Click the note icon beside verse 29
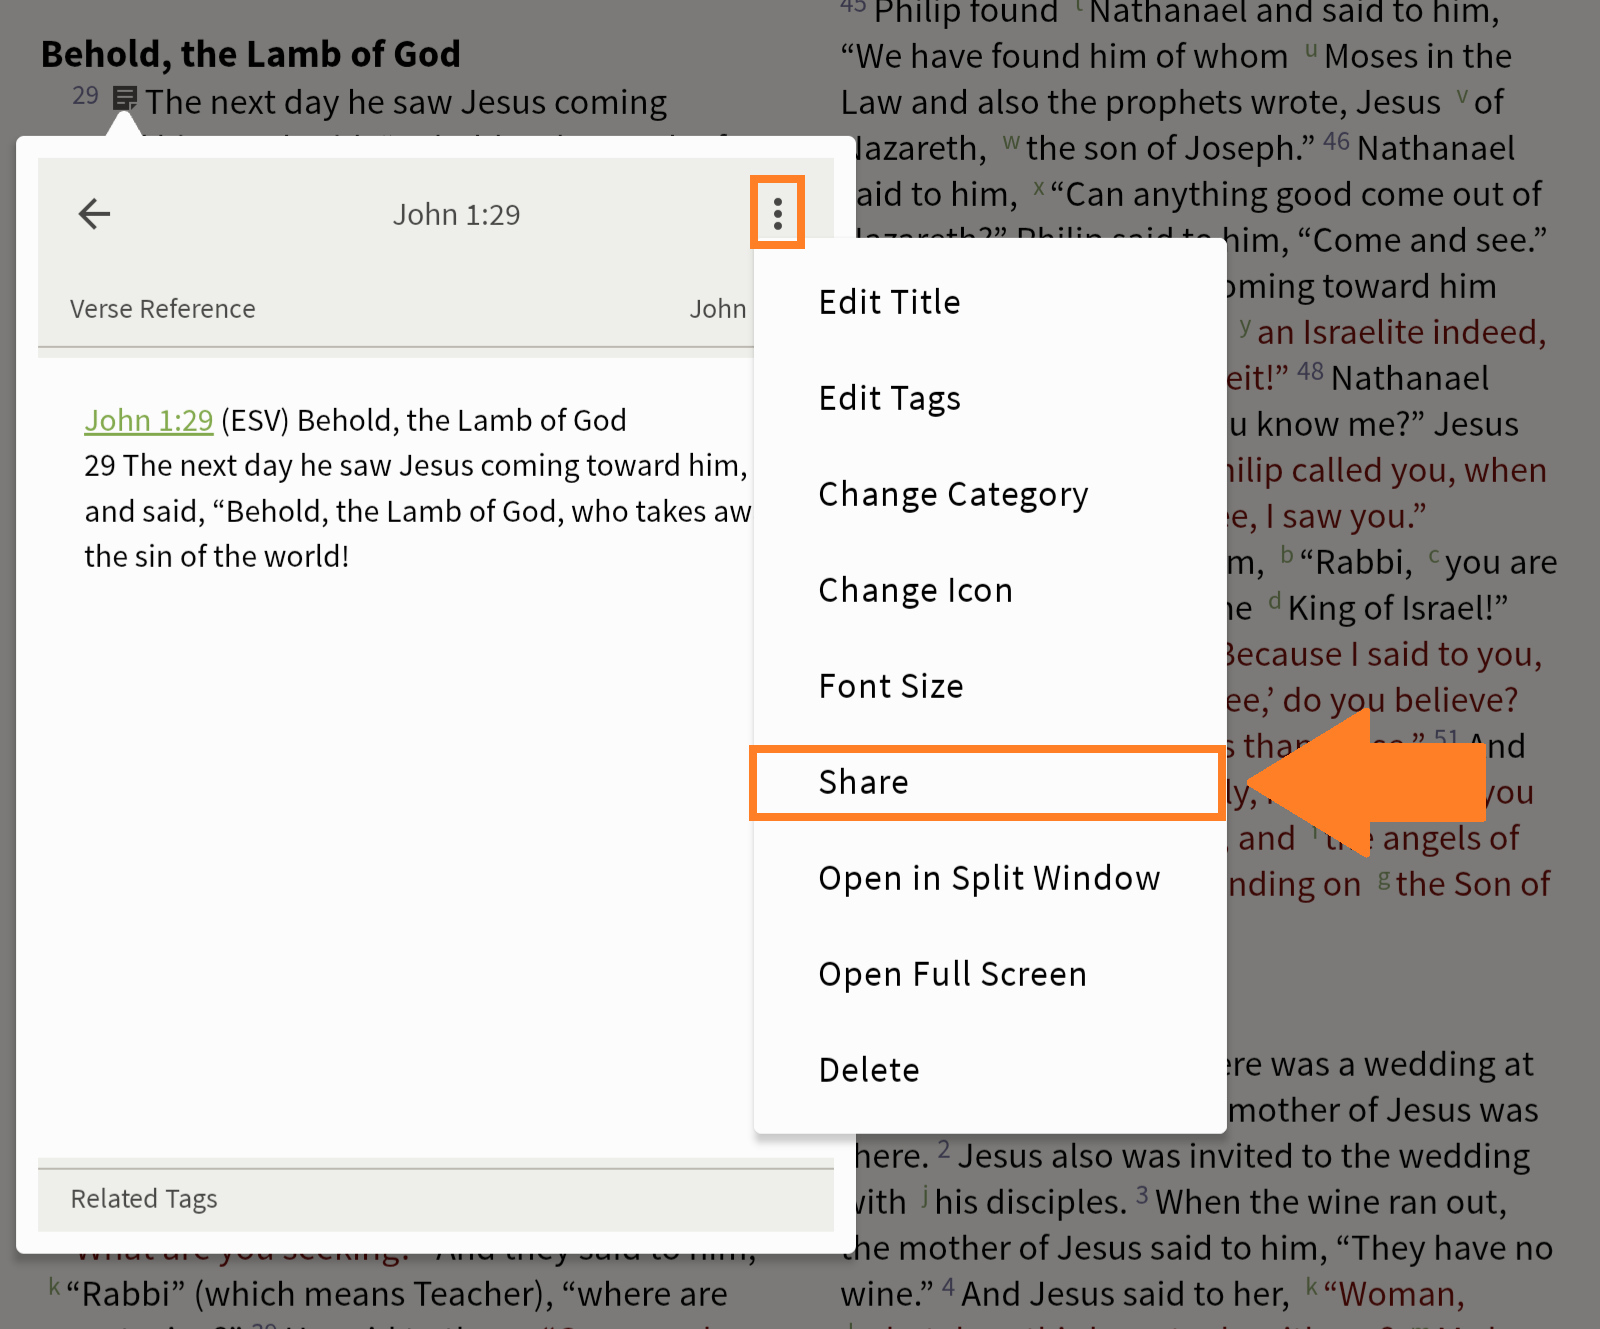This screenshot has height=1329, width=1600. point(125,98)
